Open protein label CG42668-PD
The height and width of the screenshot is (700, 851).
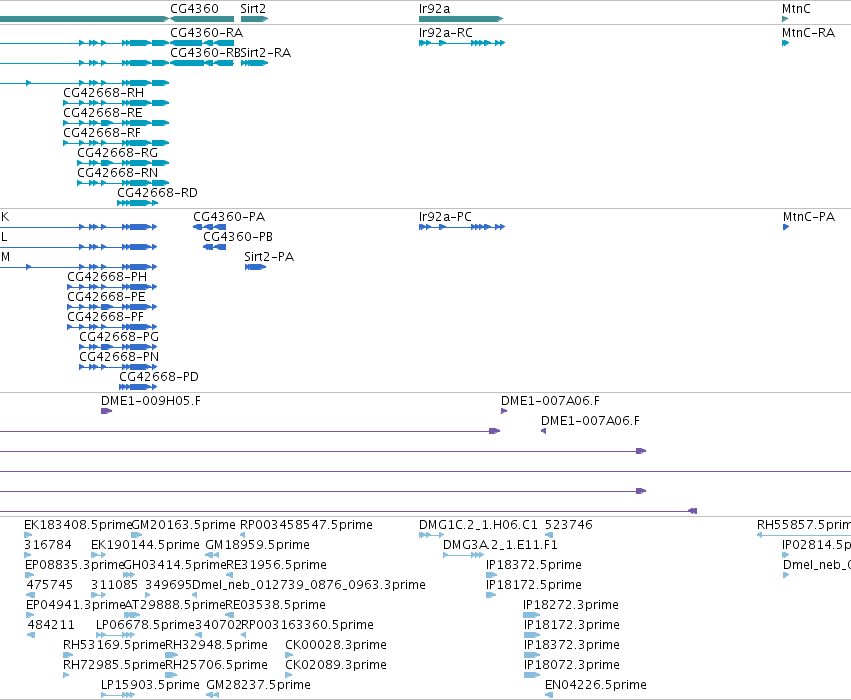(159, 377)
